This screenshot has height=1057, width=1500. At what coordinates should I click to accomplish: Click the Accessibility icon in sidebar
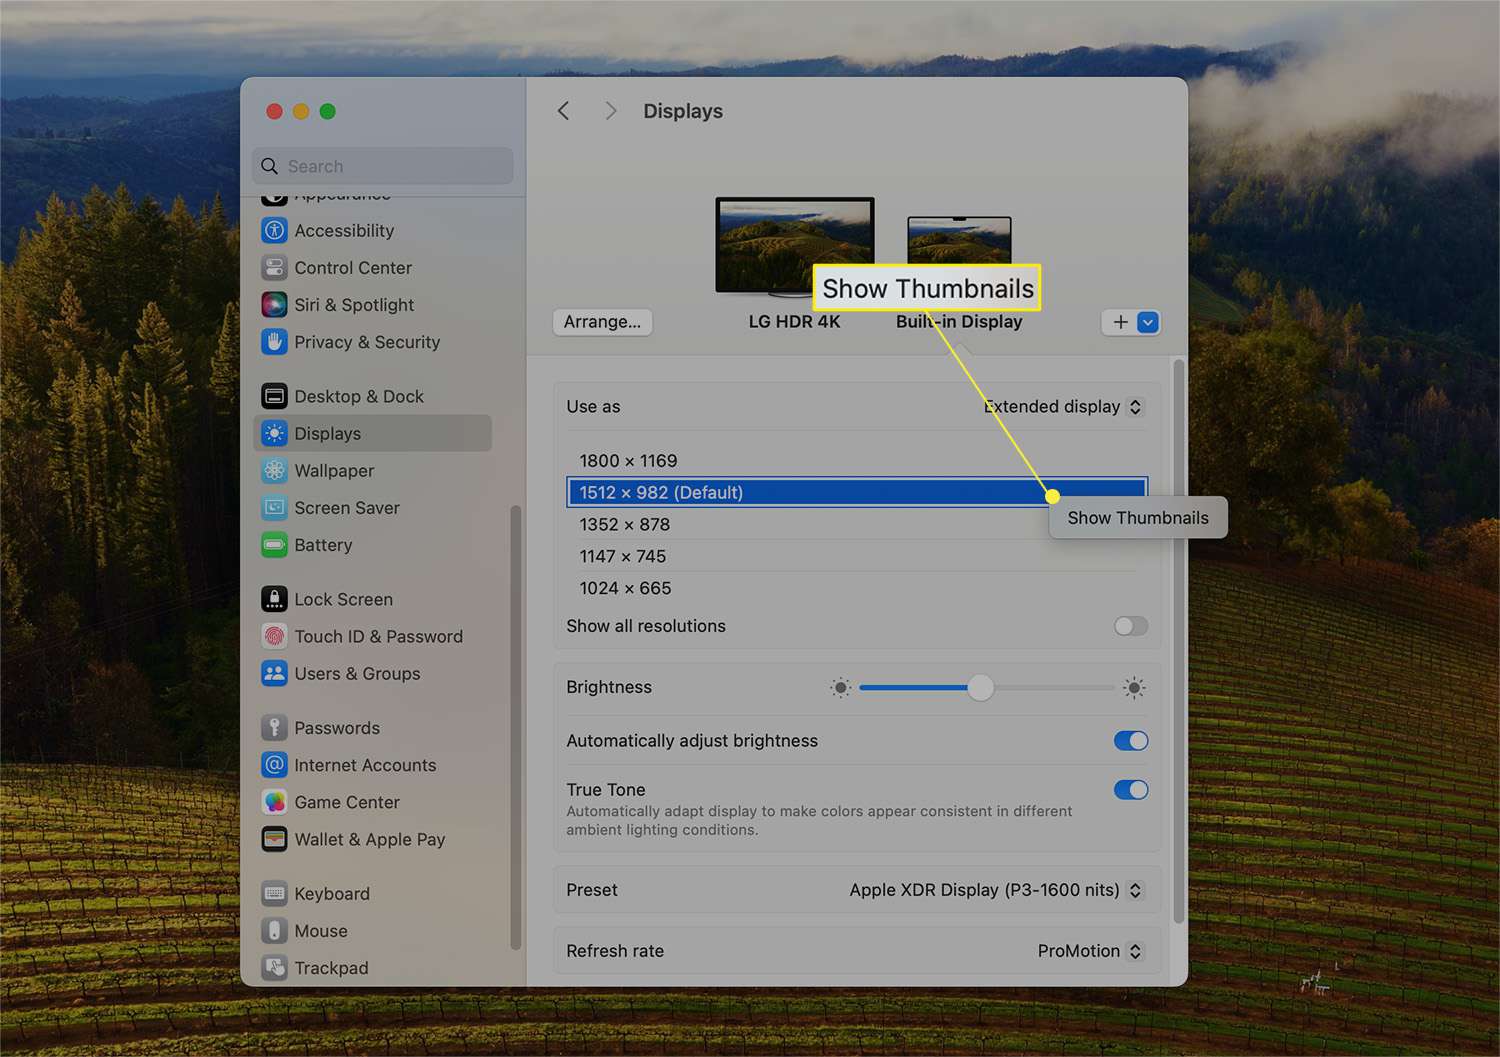point(274,231)
